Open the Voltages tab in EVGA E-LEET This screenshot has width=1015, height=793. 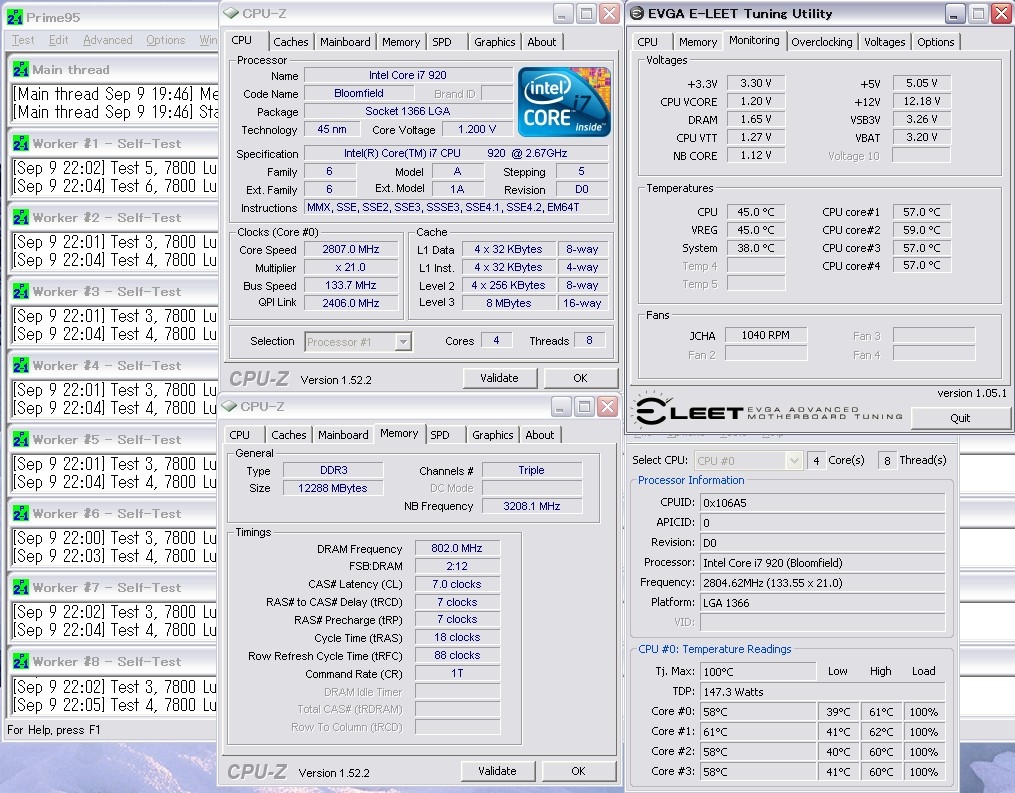click(x=884, y=42)
